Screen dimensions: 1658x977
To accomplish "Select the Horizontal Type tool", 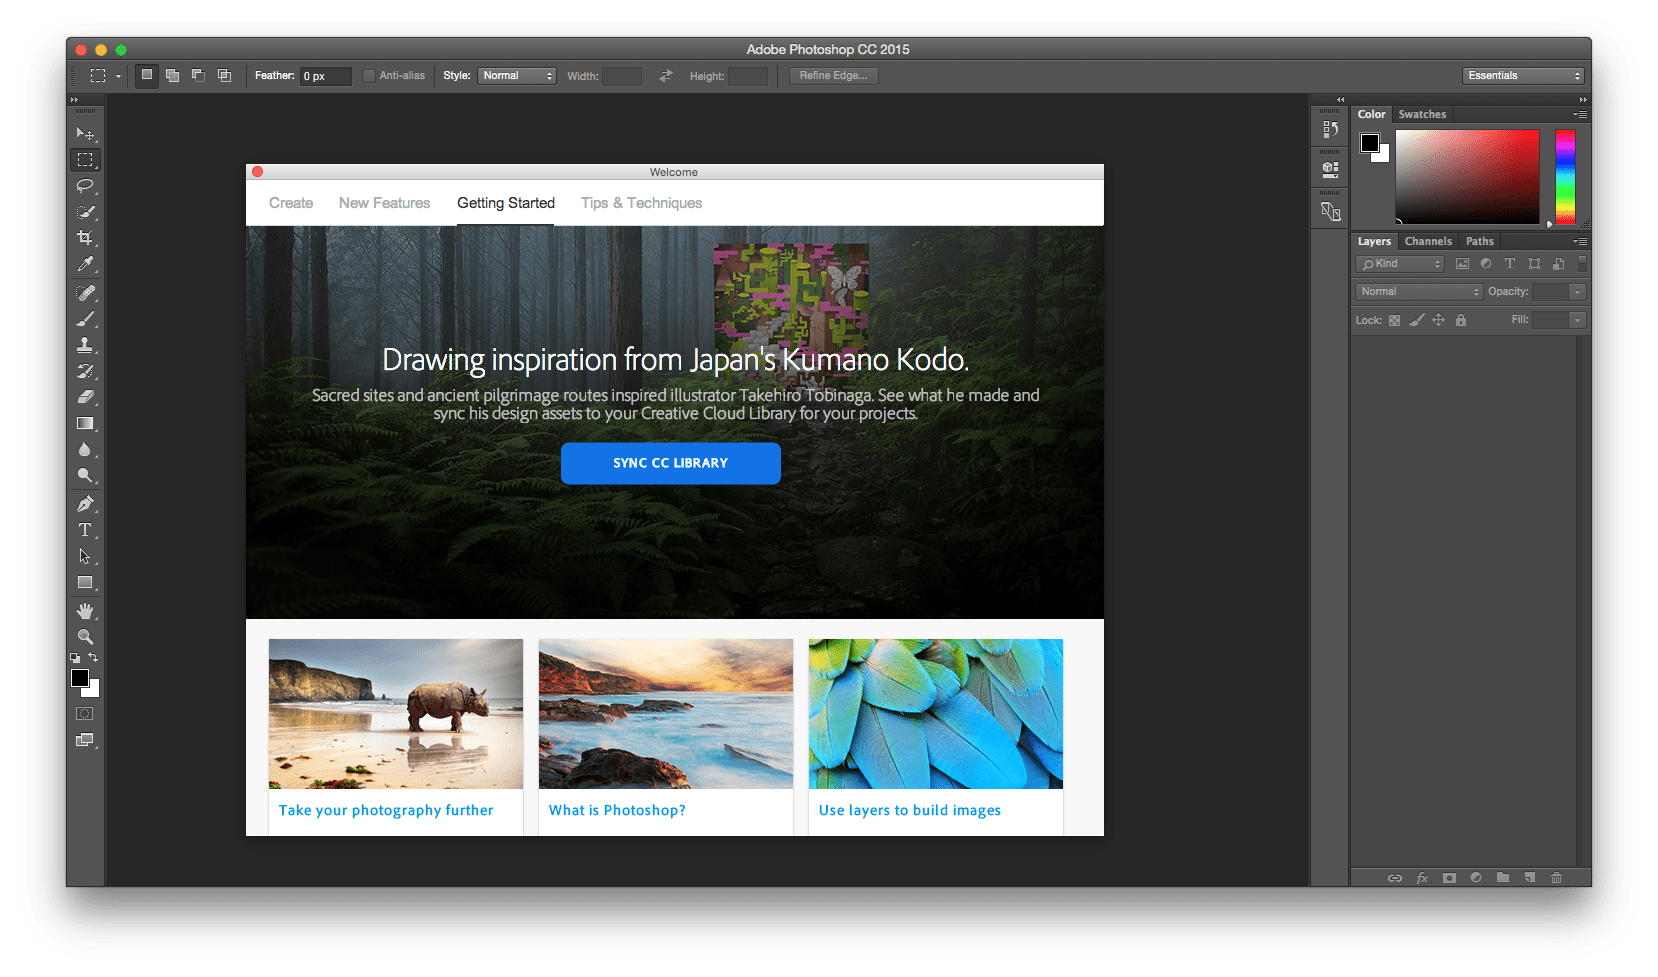I will (x=85, y=530).
